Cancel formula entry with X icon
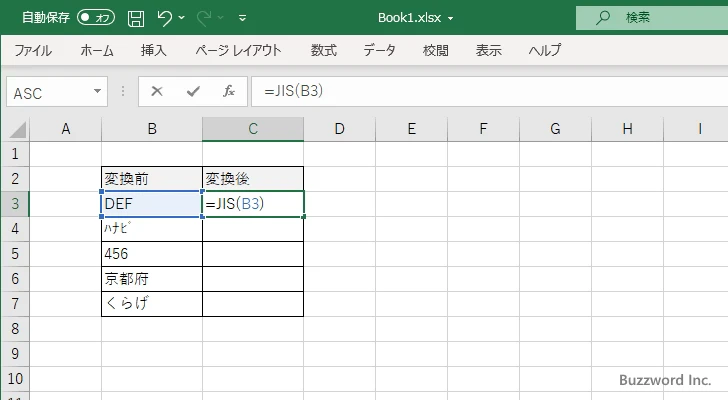 click(x=157, y=91)
